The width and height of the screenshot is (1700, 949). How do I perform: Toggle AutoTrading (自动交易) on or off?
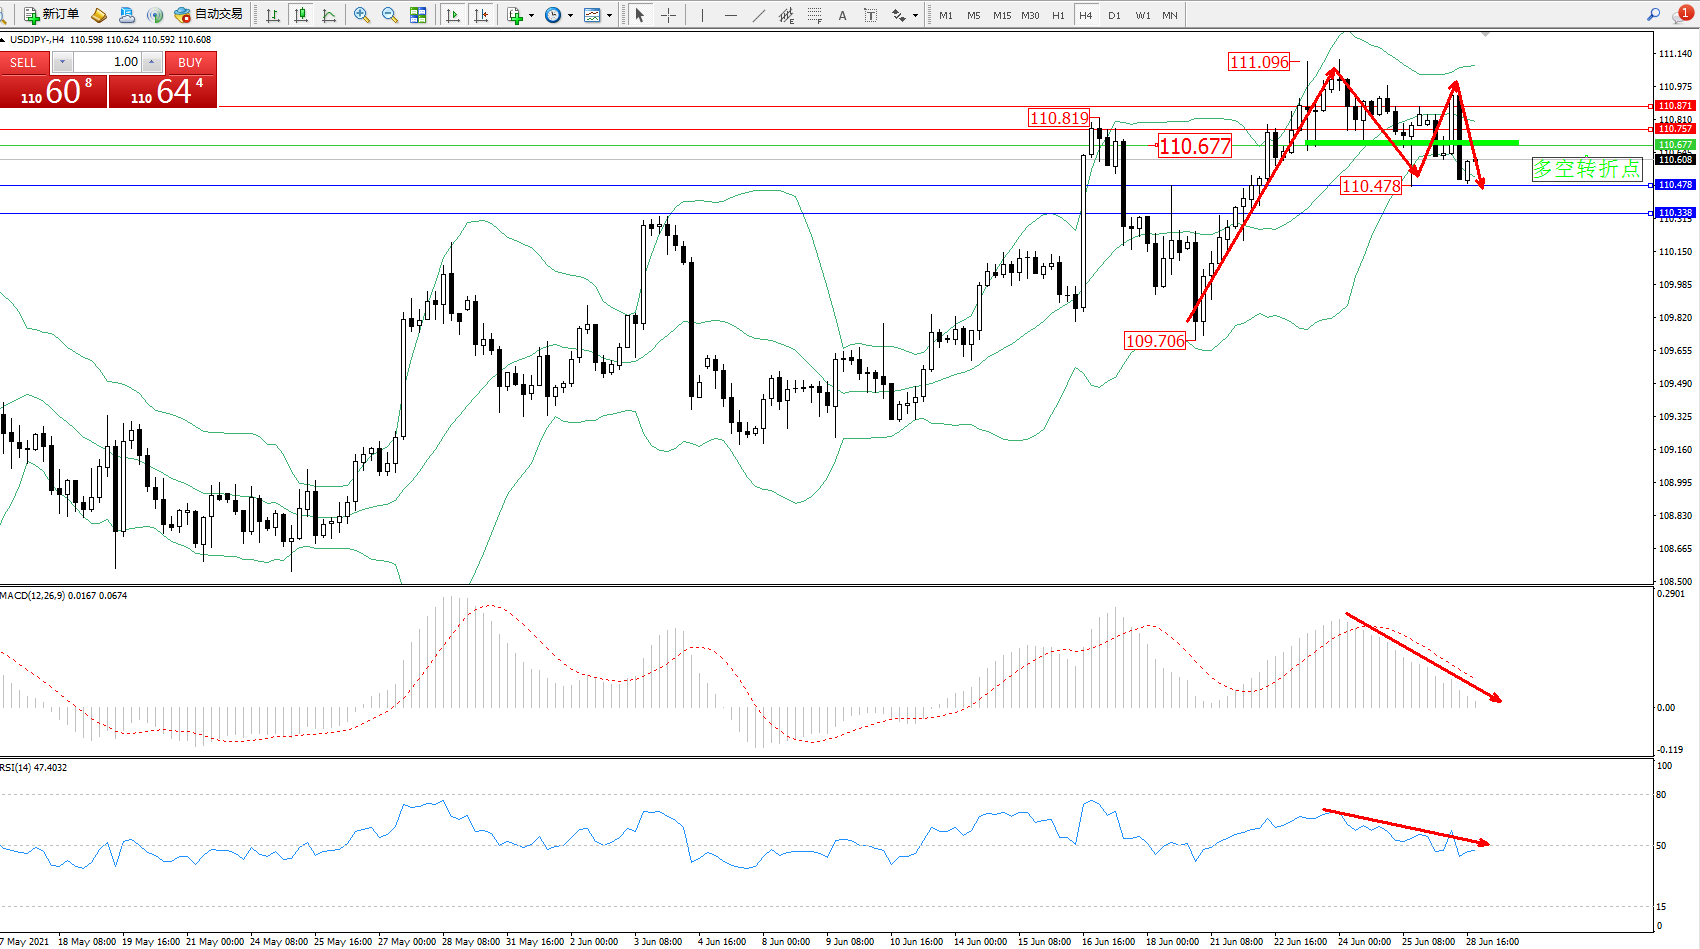pos(209,14)
